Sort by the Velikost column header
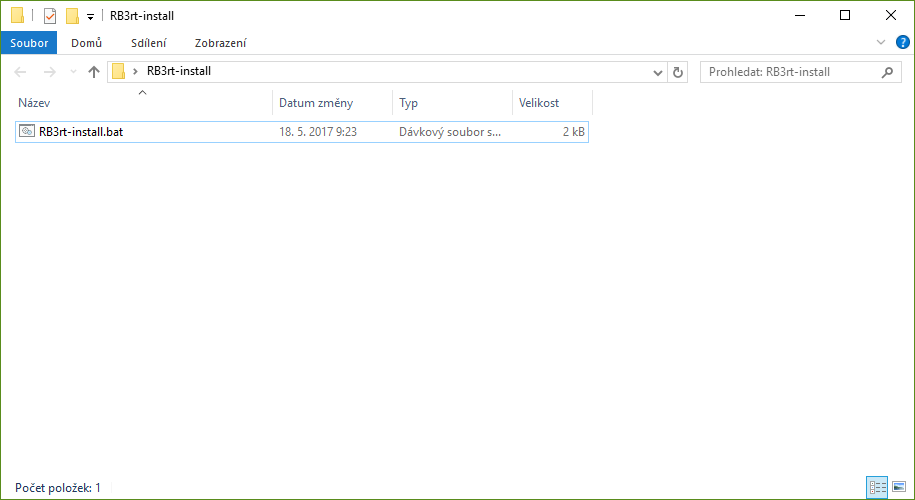 pyautogui.click(x=552, y=103)
